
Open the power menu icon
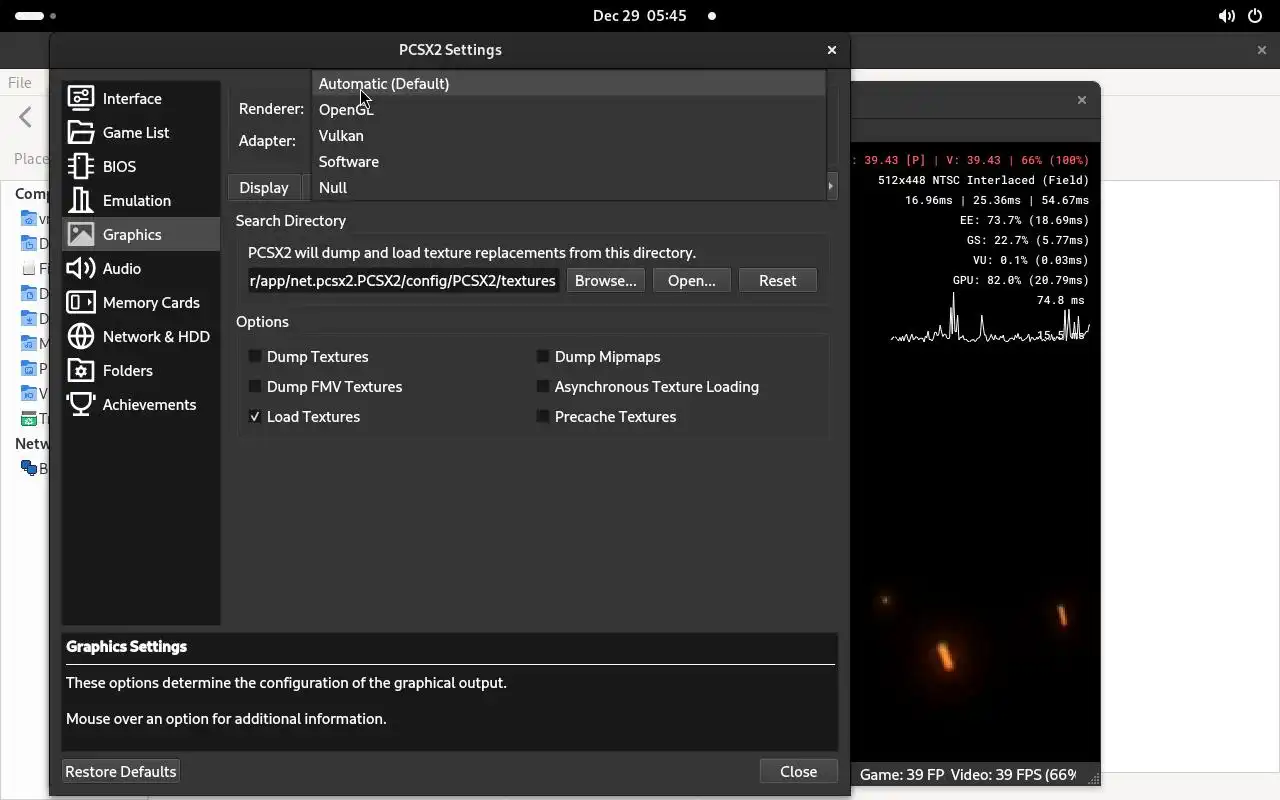click(1256, 16)
